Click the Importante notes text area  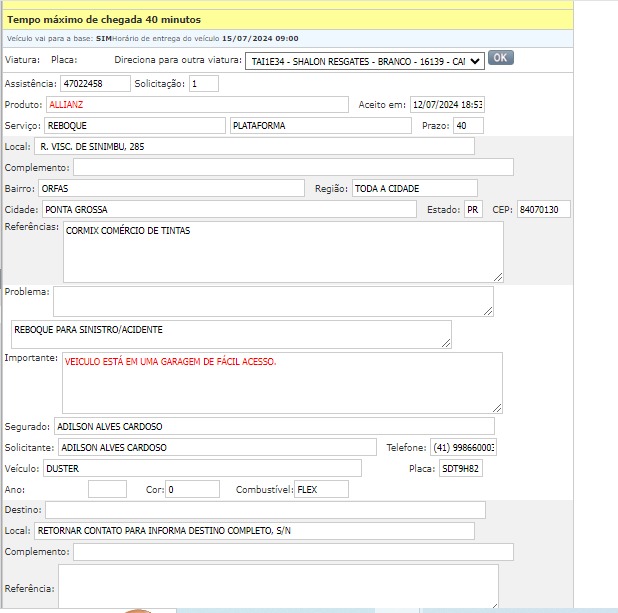[x=282, y=382]
